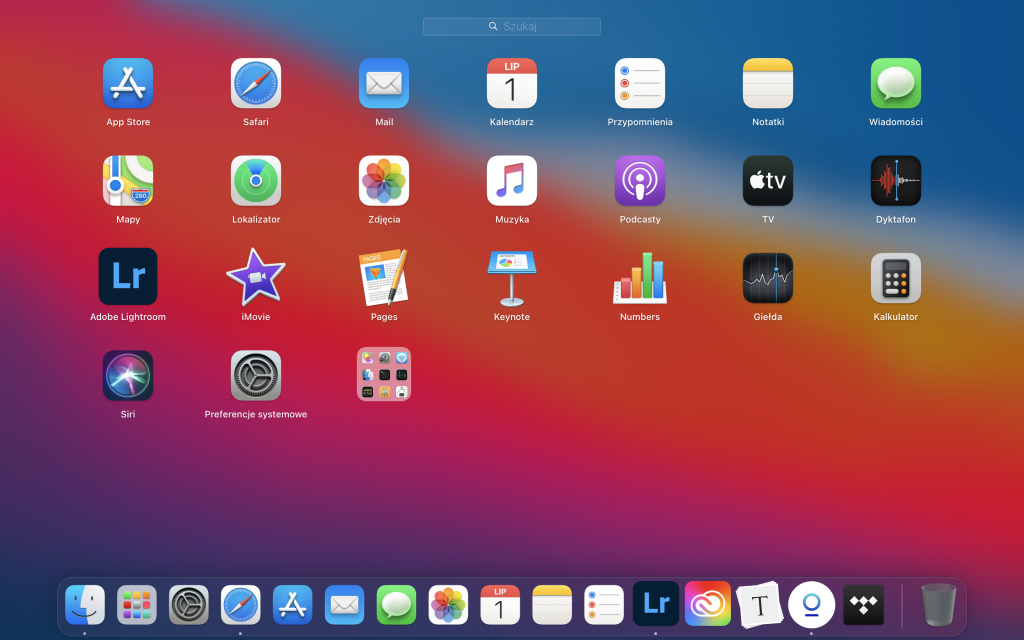Launch Przypomnienia app
The image size is (1024, 640).
(639, 84)
